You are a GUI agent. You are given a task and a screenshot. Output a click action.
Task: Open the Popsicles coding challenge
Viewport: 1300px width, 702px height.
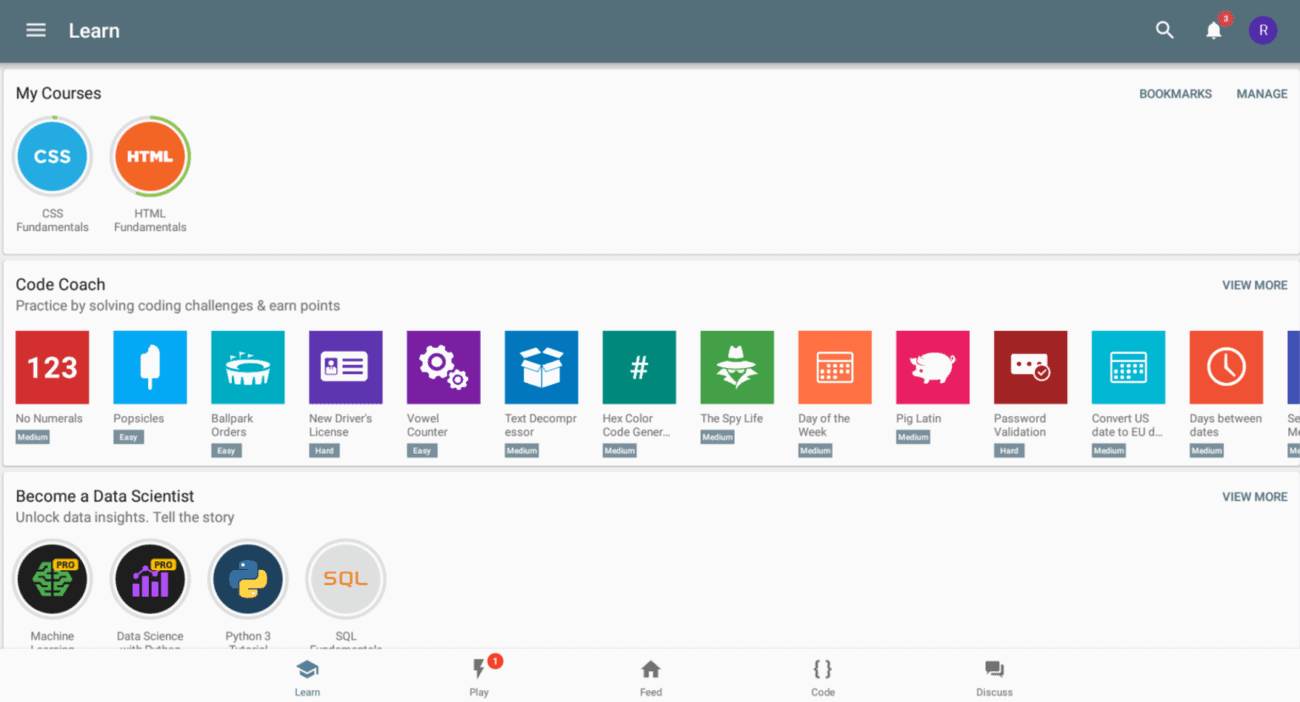[150, 367]
